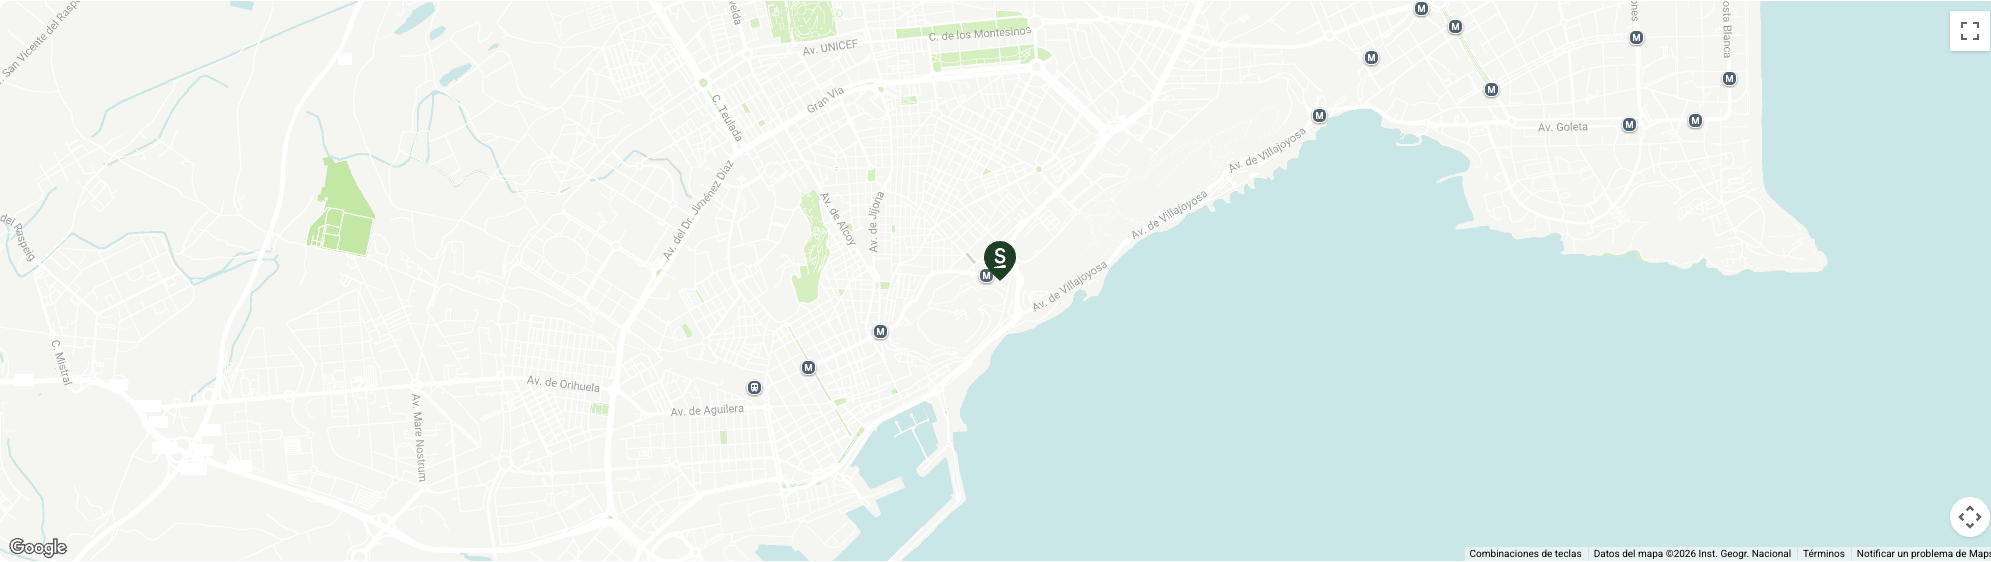Click the dark green S location marker
This screenshot has height=562, width=1991.
(1000, 260)
